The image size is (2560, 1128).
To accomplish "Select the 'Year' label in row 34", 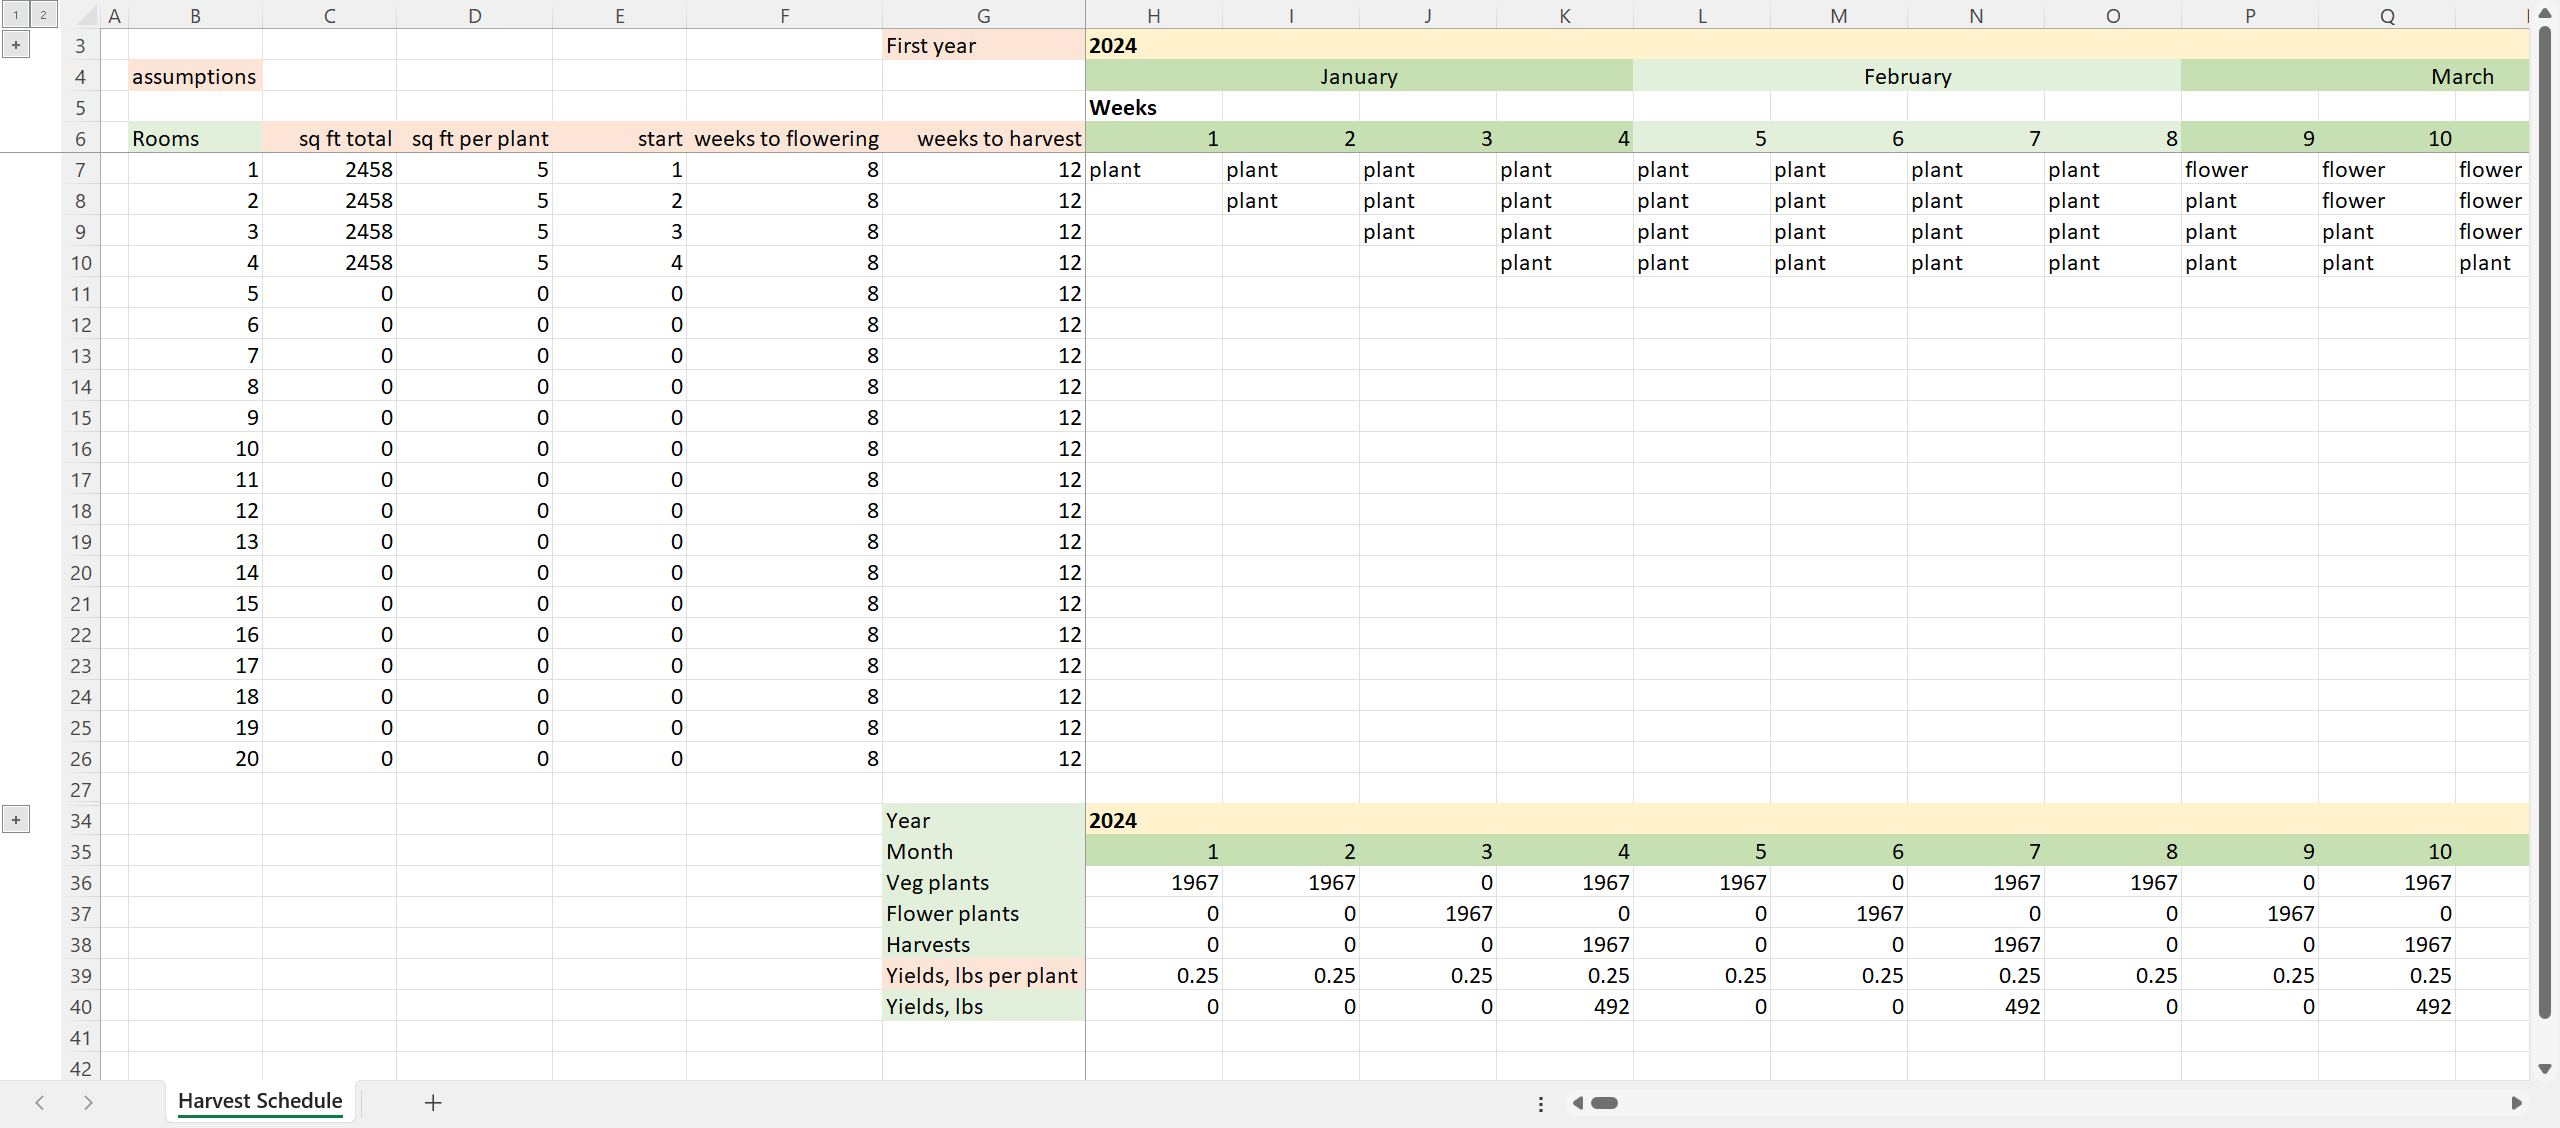I will point(984,820).
